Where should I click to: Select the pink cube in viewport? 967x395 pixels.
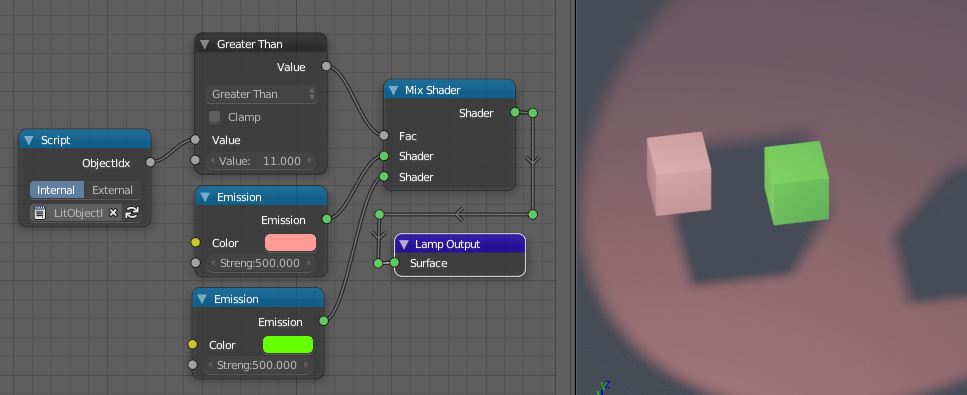click(678, 173)
